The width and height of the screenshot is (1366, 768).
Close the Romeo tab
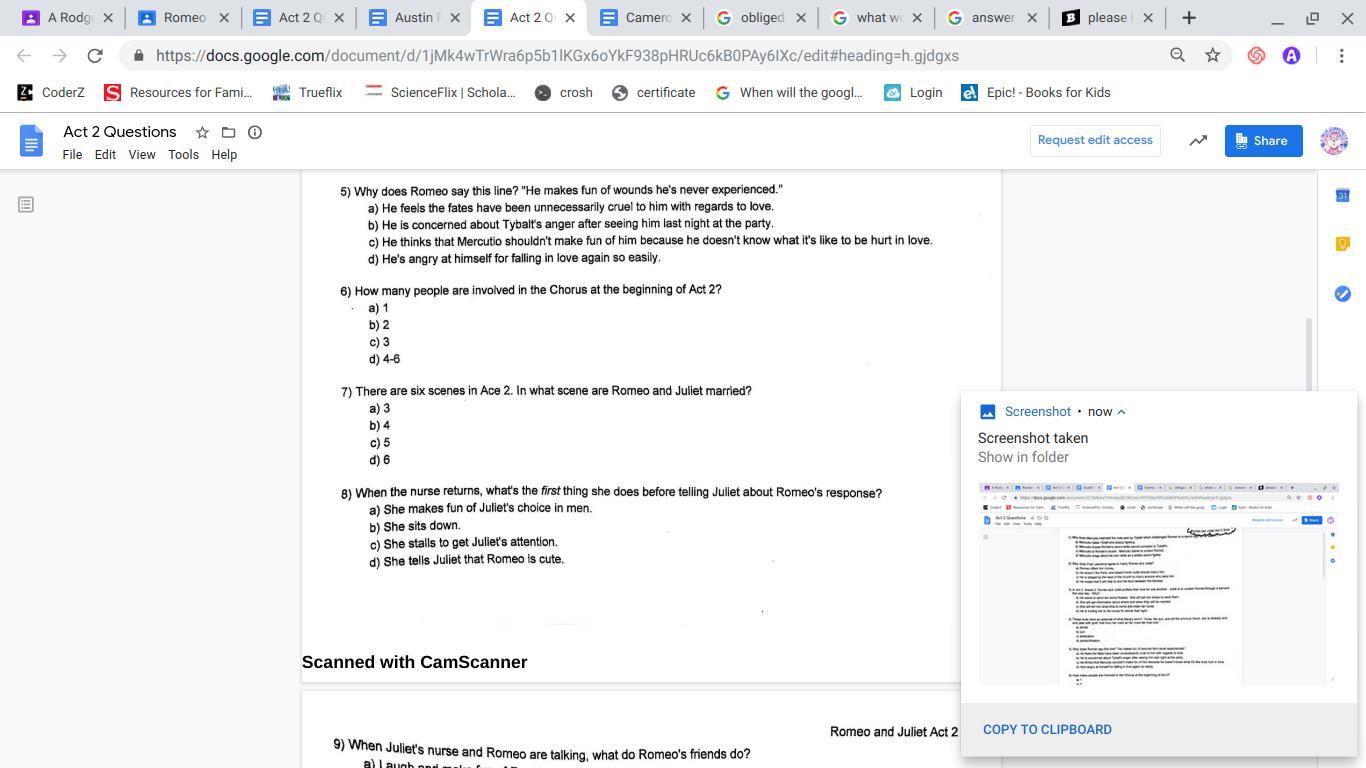pos(223,18)
